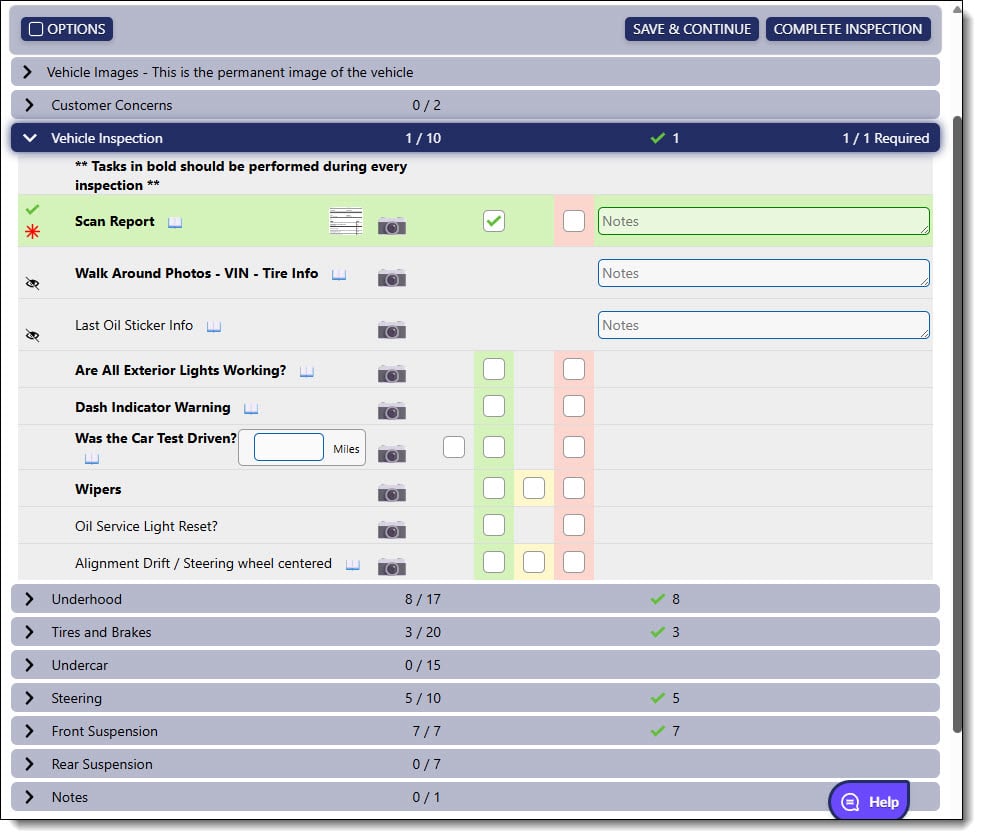Toggle the hidden-eye icon on the Walk Around Photos row
Viewport: 983px width, 840px height.
32,283
